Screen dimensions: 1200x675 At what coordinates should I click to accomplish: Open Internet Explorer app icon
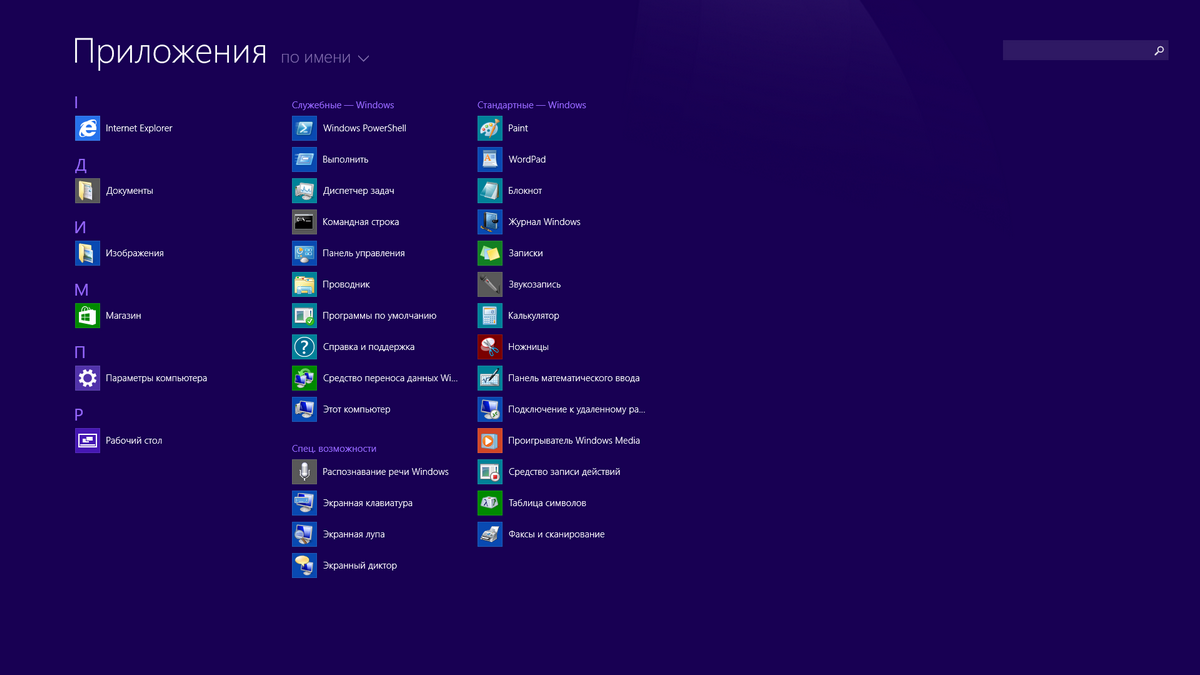point(88,128)
